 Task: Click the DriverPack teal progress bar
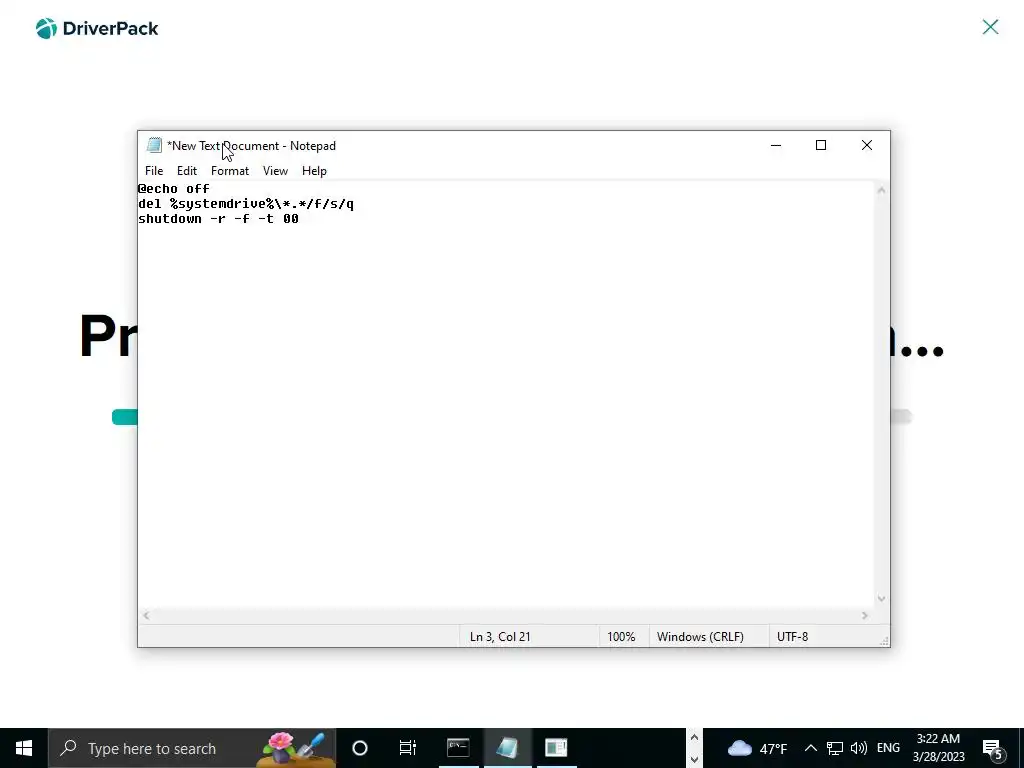(x=124, y=417)
